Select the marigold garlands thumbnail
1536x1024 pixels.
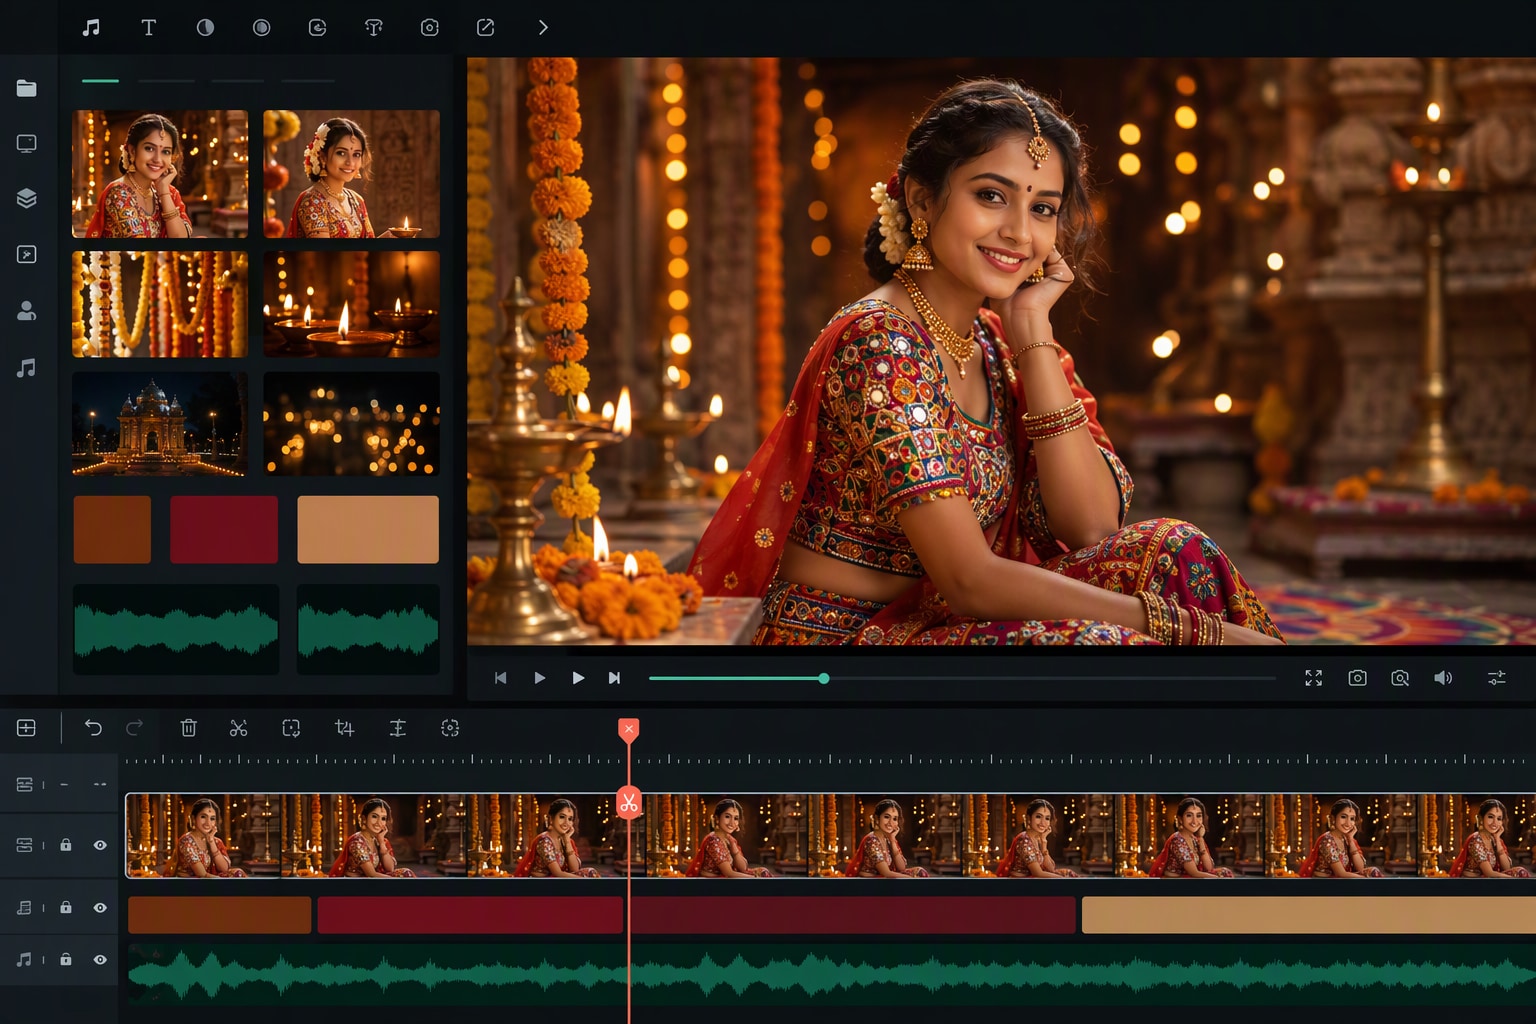[x=160, y=304]
